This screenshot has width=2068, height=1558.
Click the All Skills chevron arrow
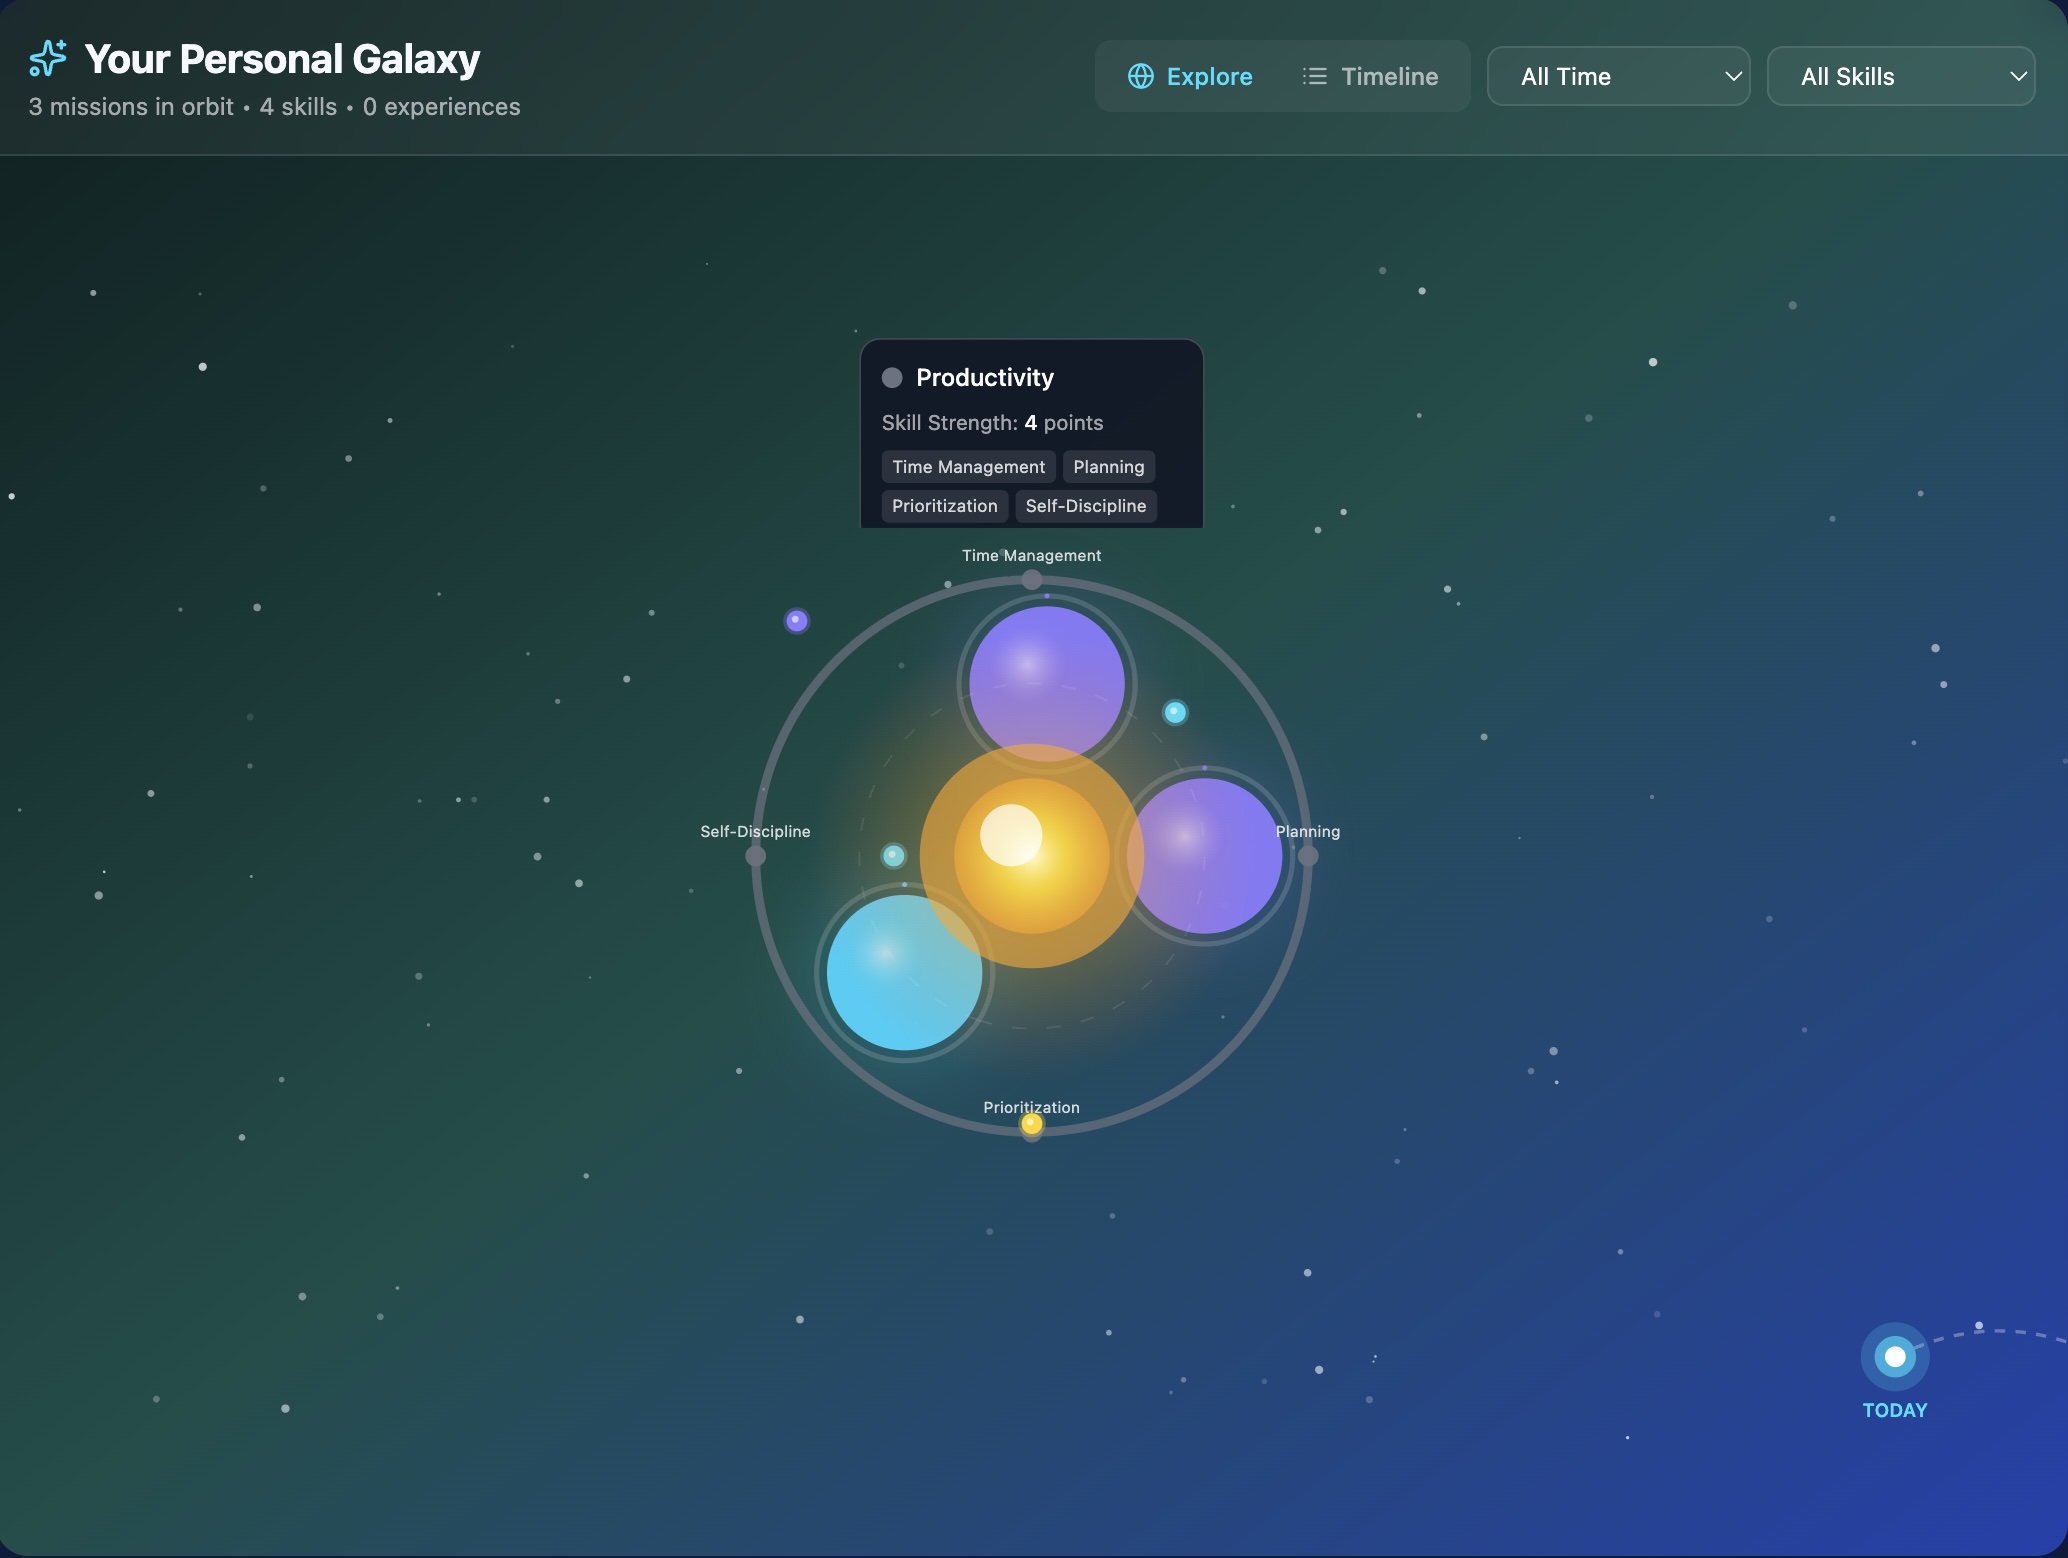click(2018, 76)
